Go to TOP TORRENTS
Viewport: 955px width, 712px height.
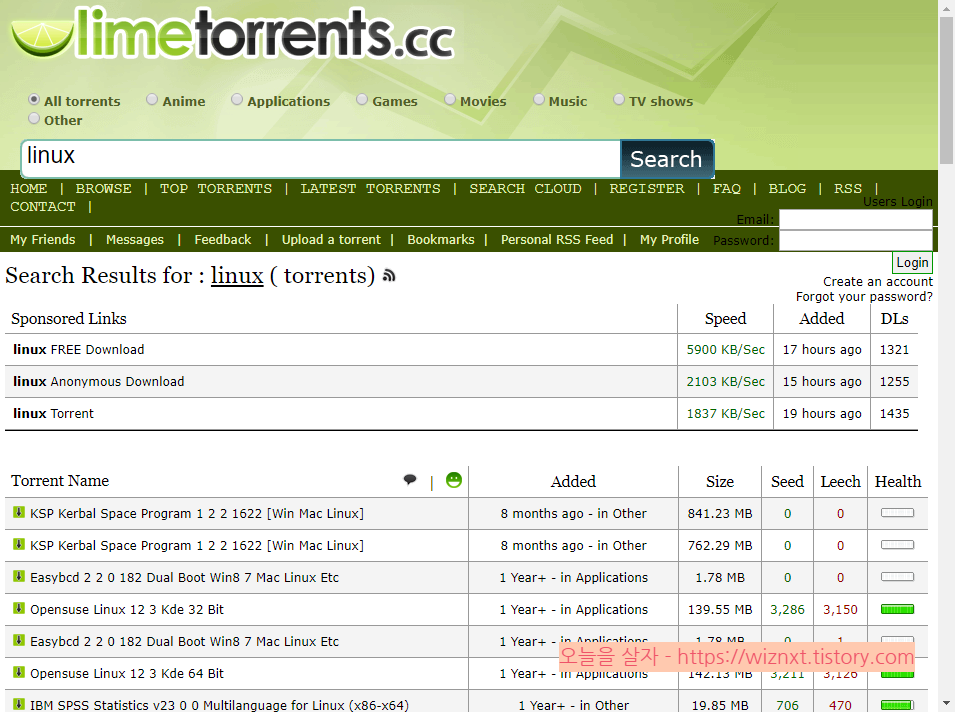[216, 189]
